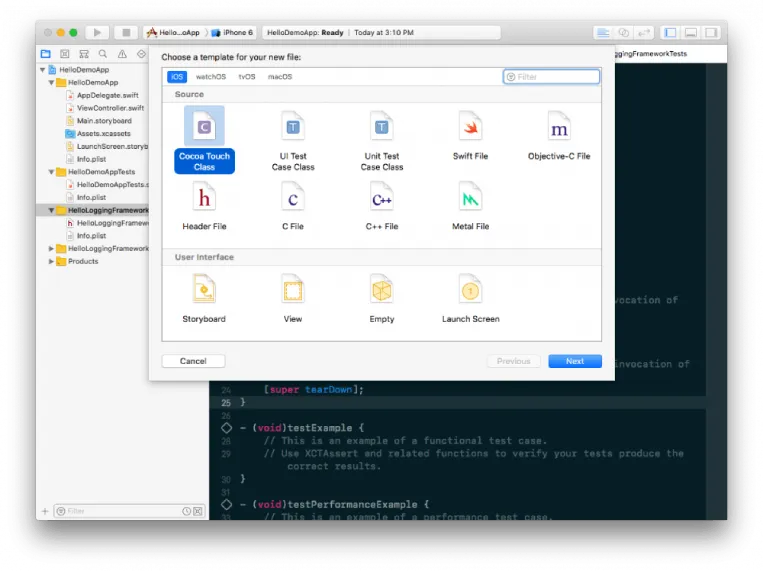Collapse the HelloDemoApp project root
This screenshot has height=571, width=763.
(43, 70)
